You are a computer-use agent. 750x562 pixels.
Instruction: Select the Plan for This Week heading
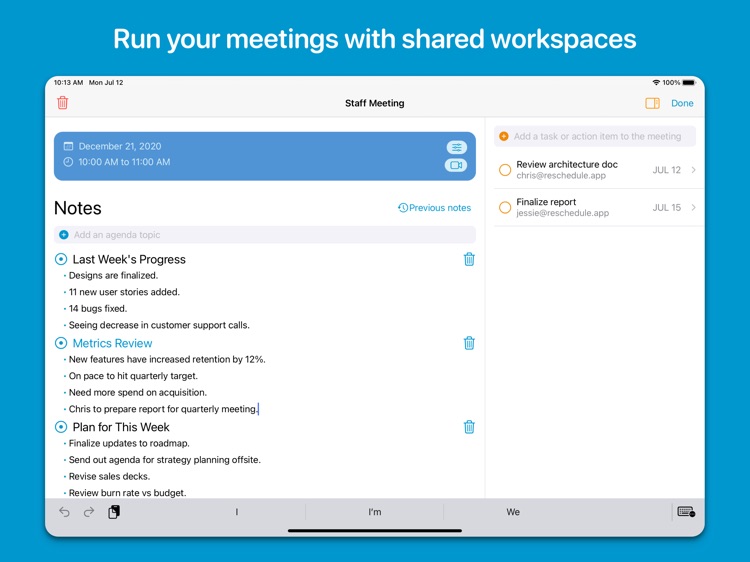point(121,427)
